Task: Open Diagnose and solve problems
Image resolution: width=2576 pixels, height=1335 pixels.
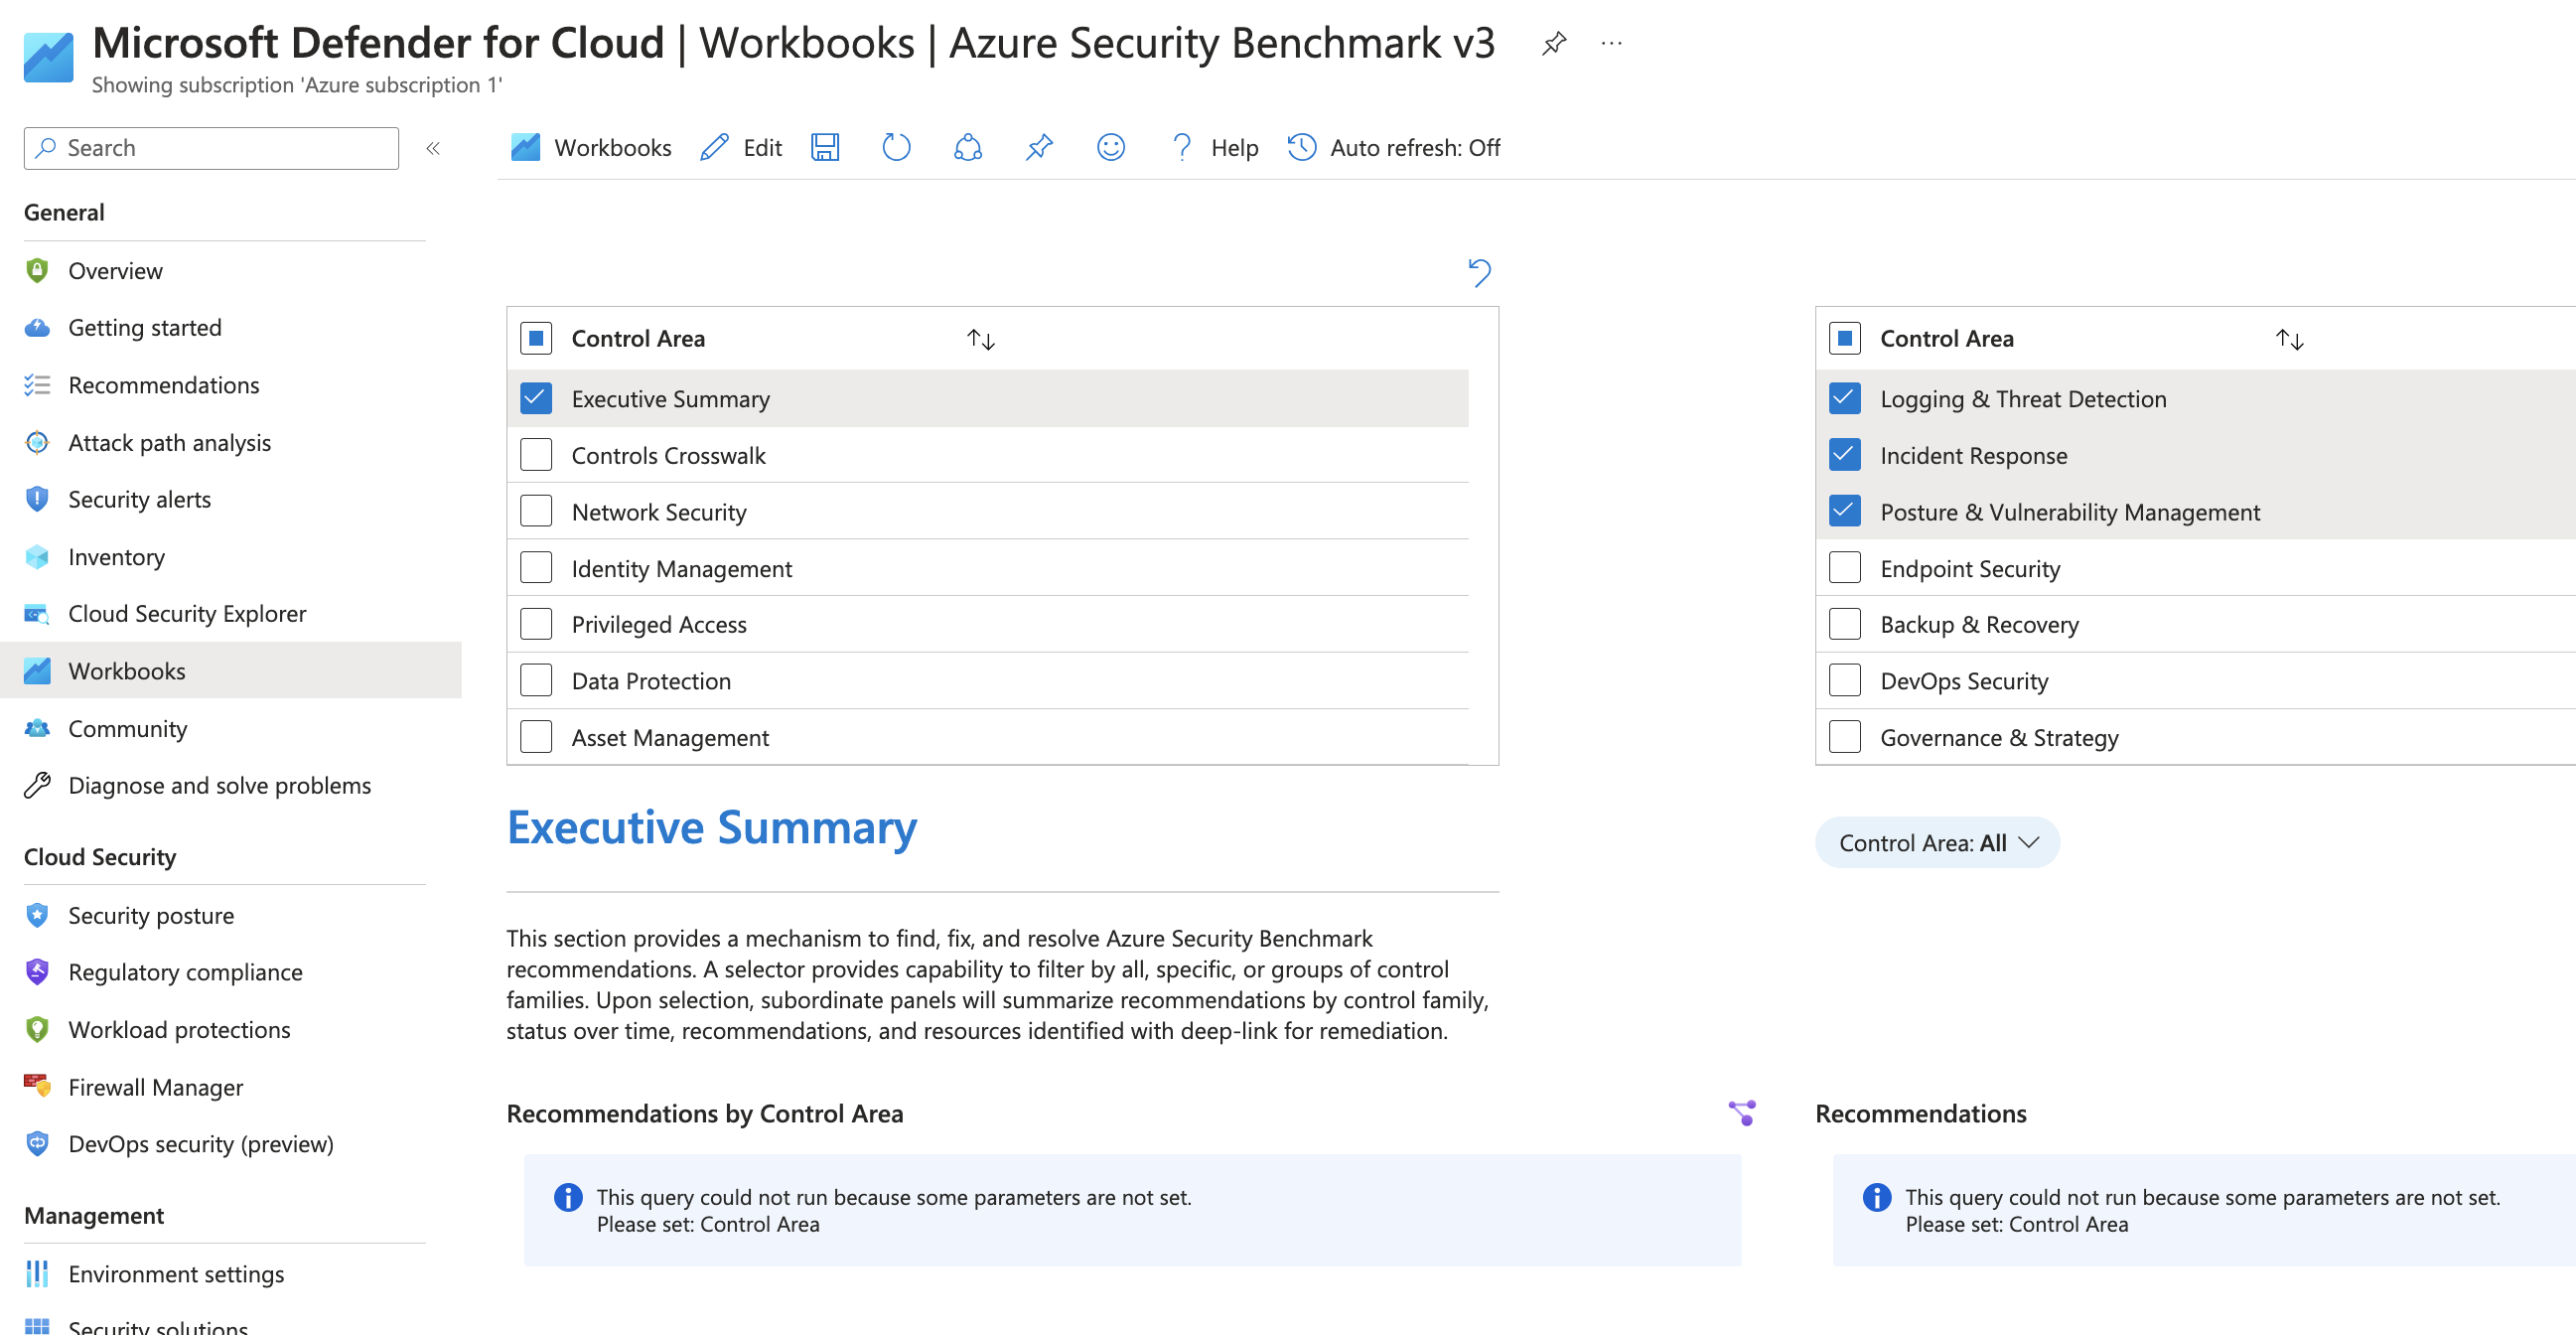Action: tap(230, 786)
